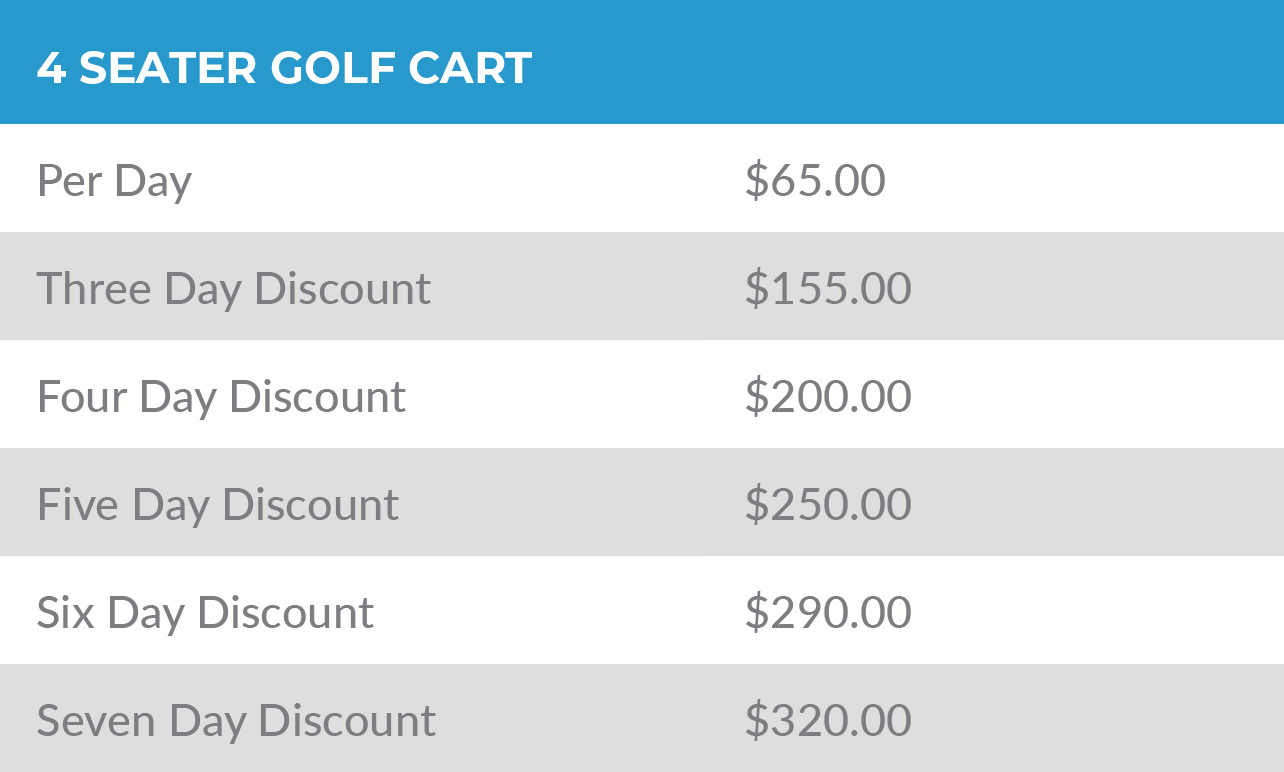Click the $250.00 price
Viewport: 1284px width, 772px height.
click(x=828, y=505)
